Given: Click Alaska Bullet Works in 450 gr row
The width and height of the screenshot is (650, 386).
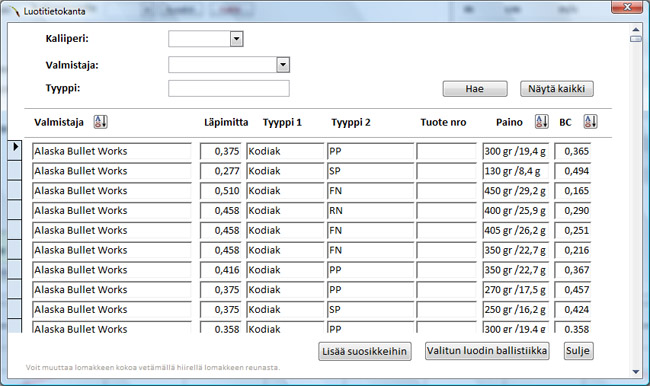Looking at the screenshot, I should (112, 191).
